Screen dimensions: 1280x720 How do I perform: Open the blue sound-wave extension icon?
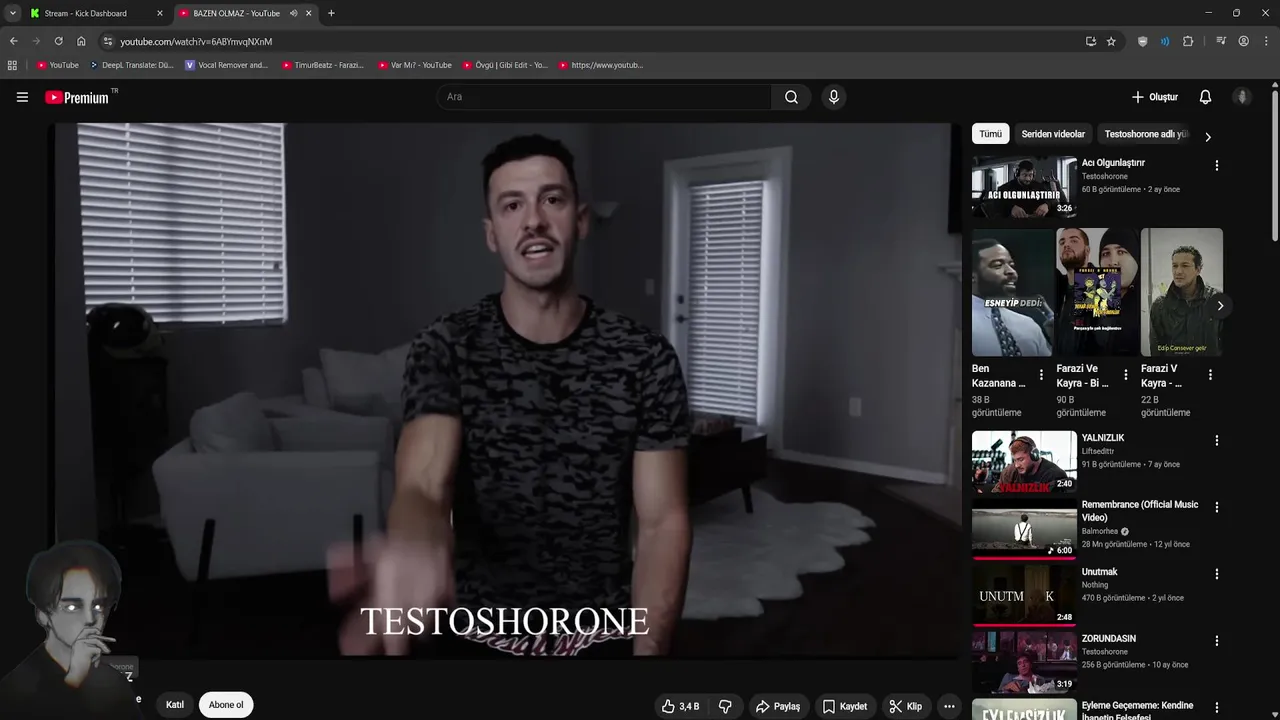[1165, 41]
